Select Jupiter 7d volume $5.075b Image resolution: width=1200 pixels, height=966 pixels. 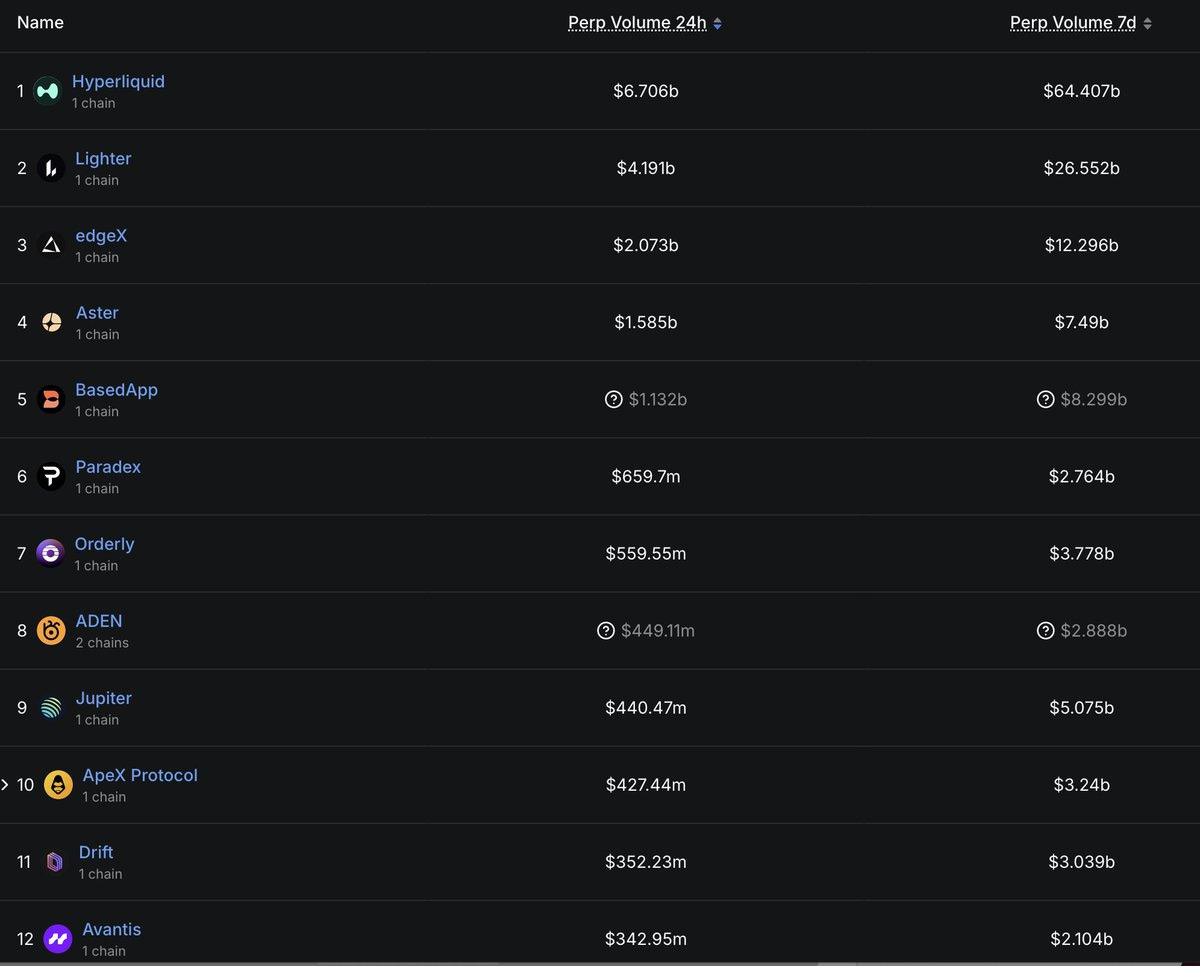[x=1081, y=708]
